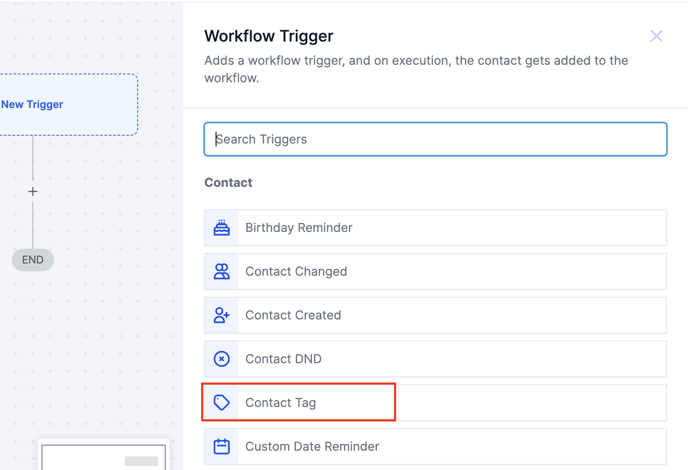
Task: Click the Contact Tag label icon
Action: tap(222, 403)
